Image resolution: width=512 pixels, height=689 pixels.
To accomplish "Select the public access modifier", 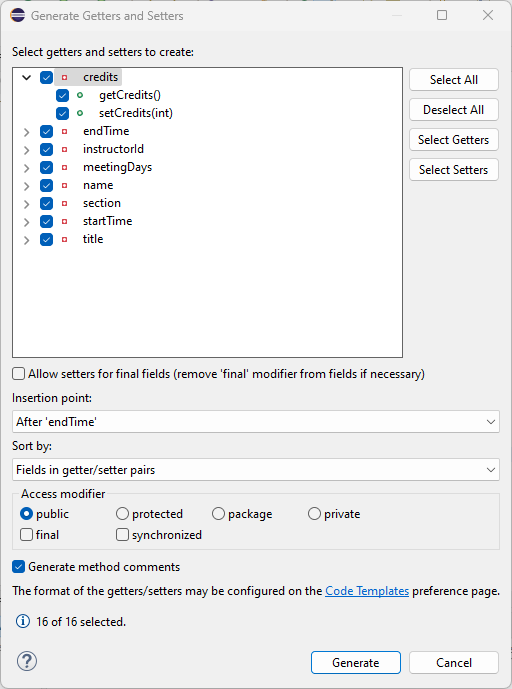I will point(27,514).
